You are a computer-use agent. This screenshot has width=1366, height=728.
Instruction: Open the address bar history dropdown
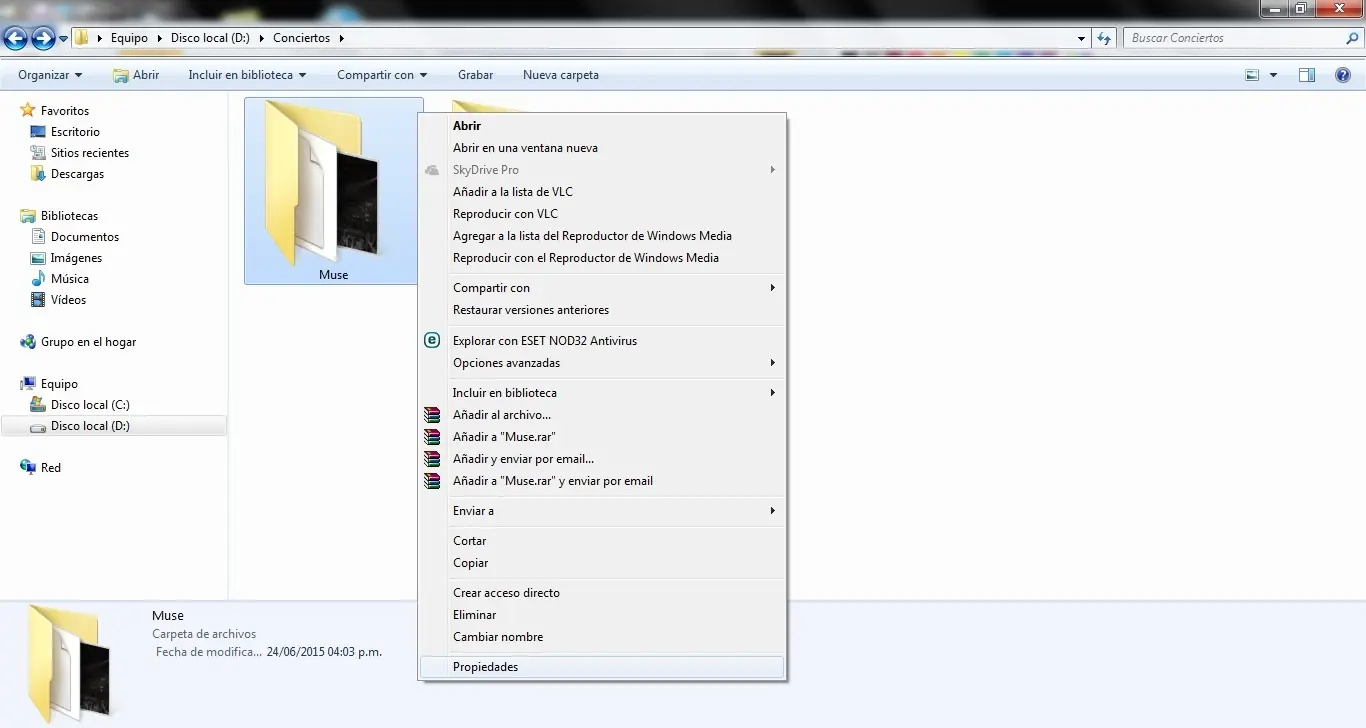click(x=1082, y=38)
